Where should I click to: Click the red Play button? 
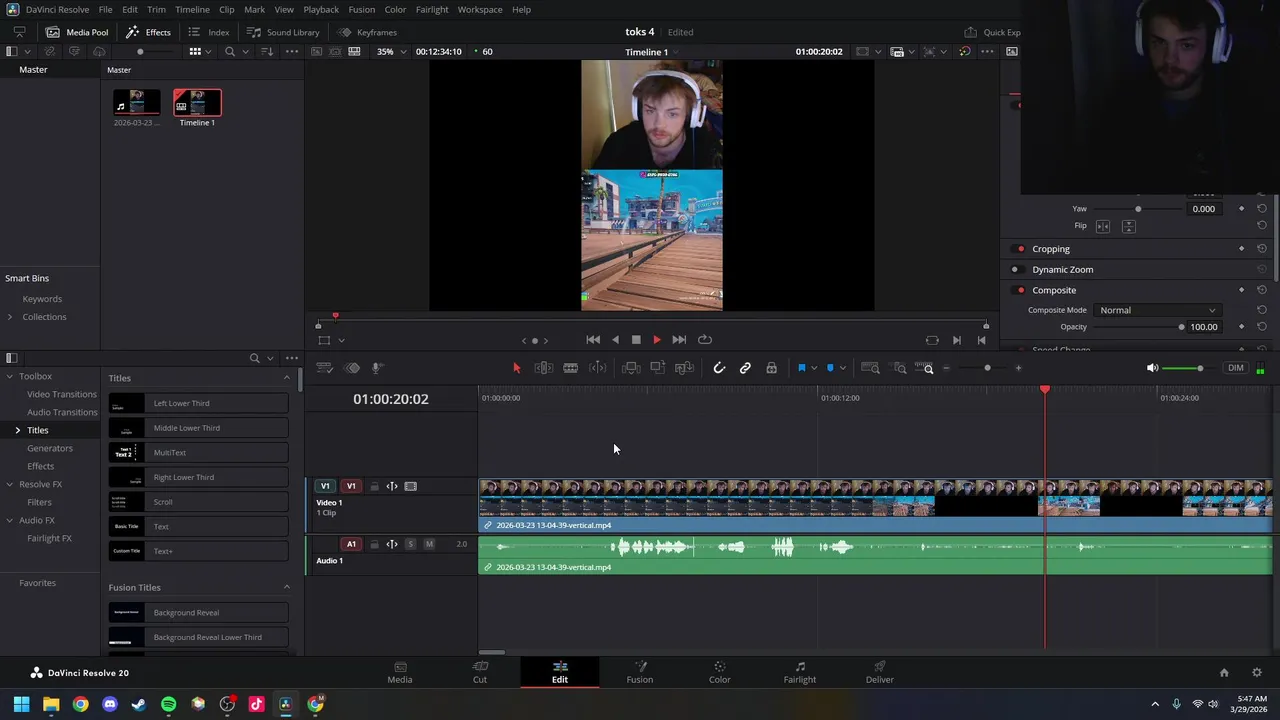[x=657, y=340]
